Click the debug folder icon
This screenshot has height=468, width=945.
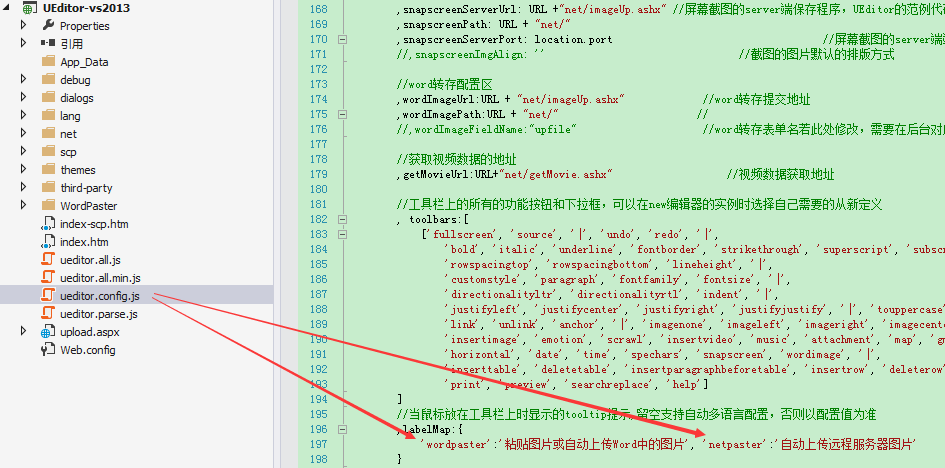tap(48, 80)
